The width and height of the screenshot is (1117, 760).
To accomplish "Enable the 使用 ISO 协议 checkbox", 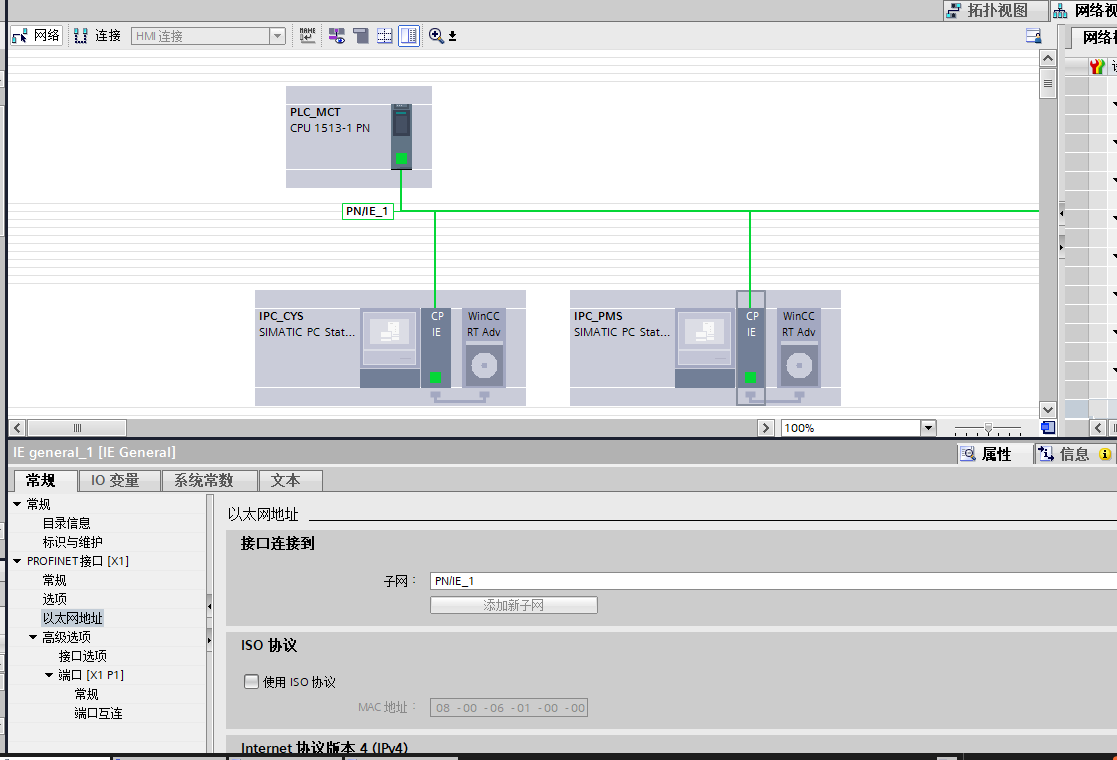I will 252,682.
